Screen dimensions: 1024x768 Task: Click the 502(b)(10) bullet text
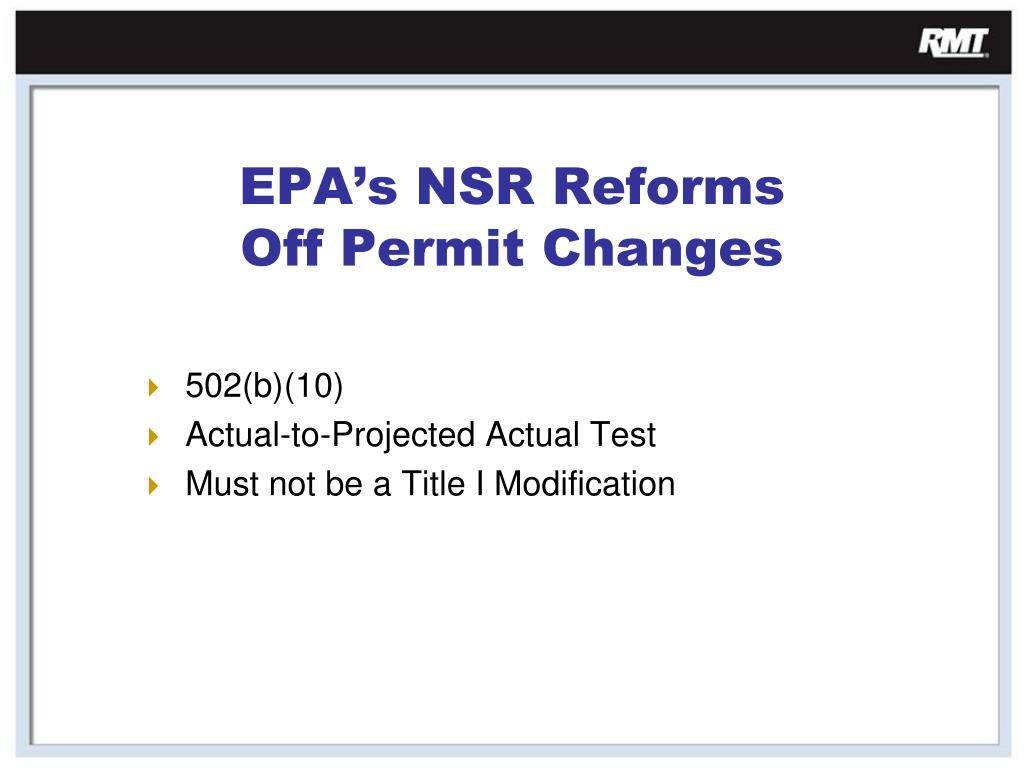(264, 386)
